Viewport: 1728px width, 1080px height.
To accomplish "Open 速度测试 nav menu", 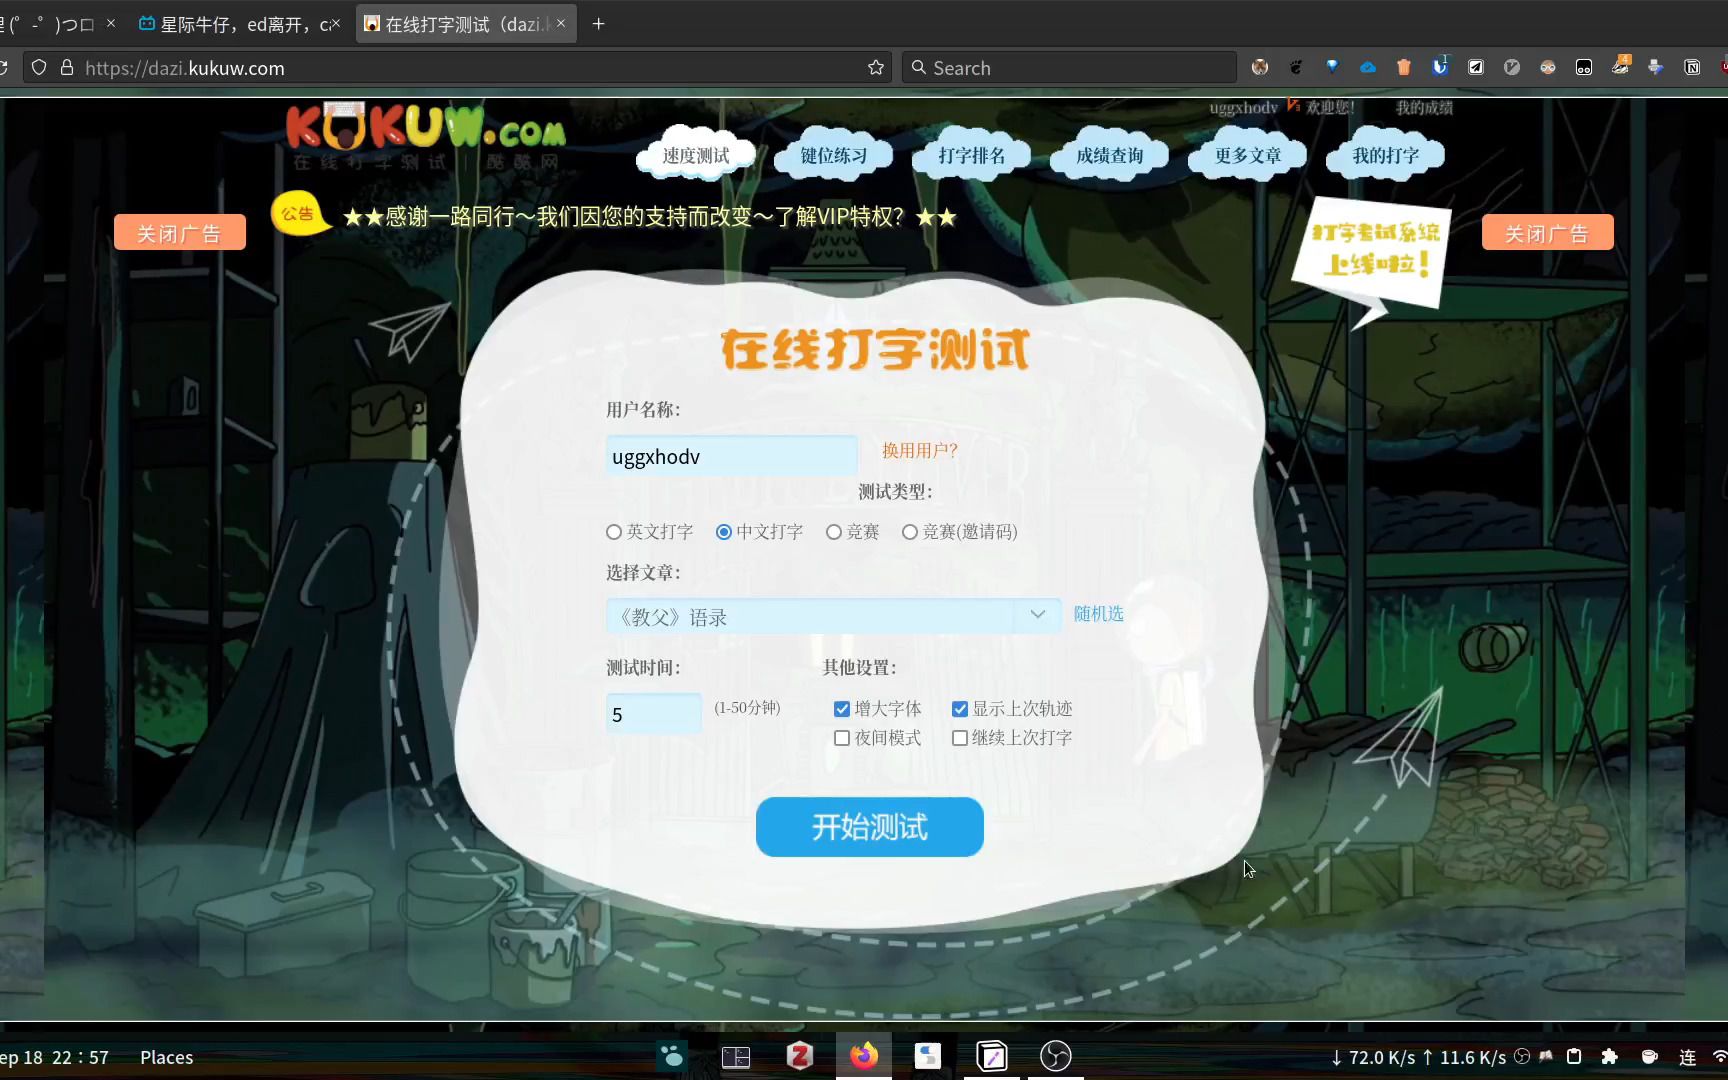I will point(696,156).
